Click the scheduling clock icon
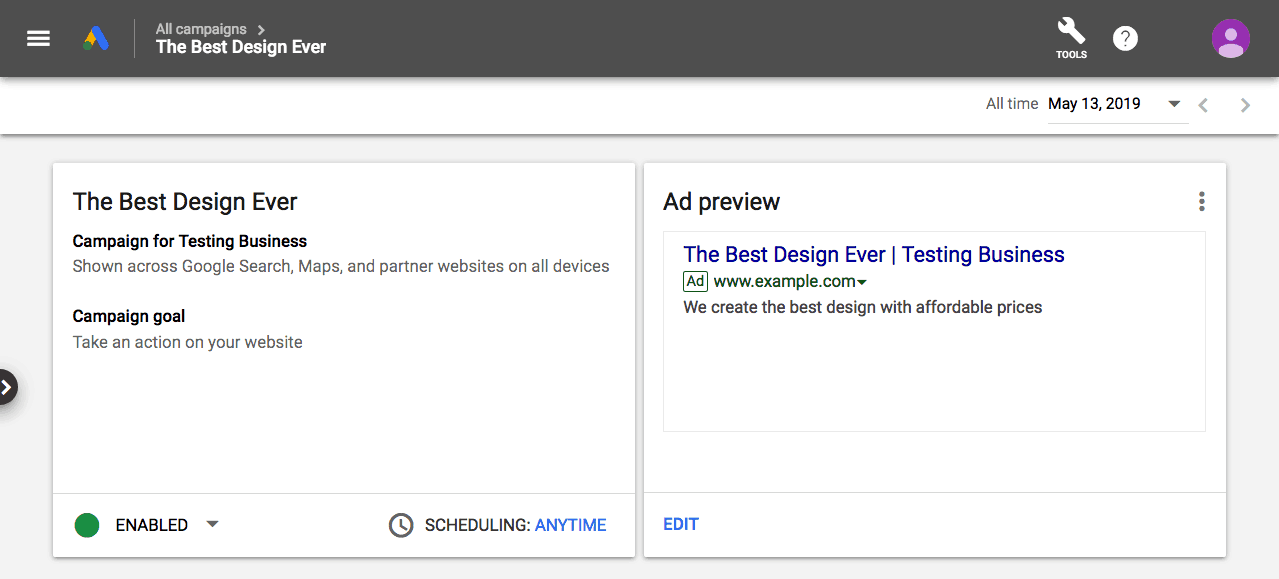 point(401,525)
